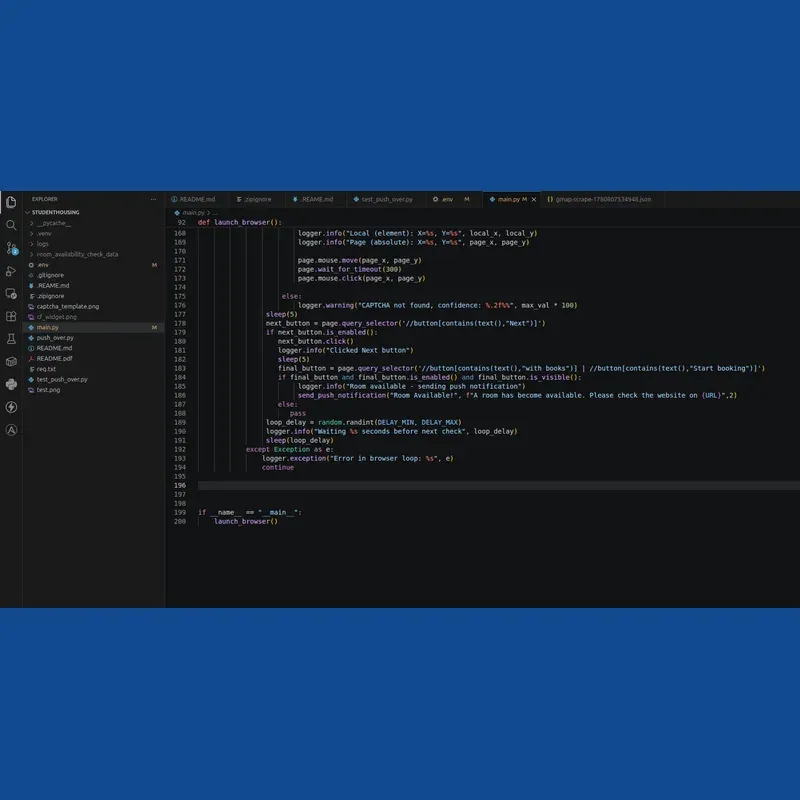Open .env file in Explorer tree
The image size is (800, 800).
pyautogui.click(x=93, y=265)
